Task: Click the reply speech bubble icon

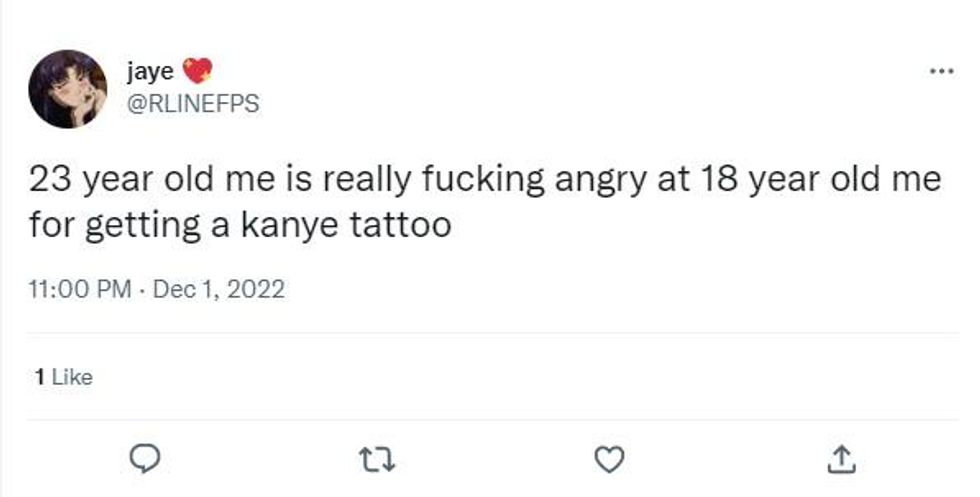Action: pos(146,457)
